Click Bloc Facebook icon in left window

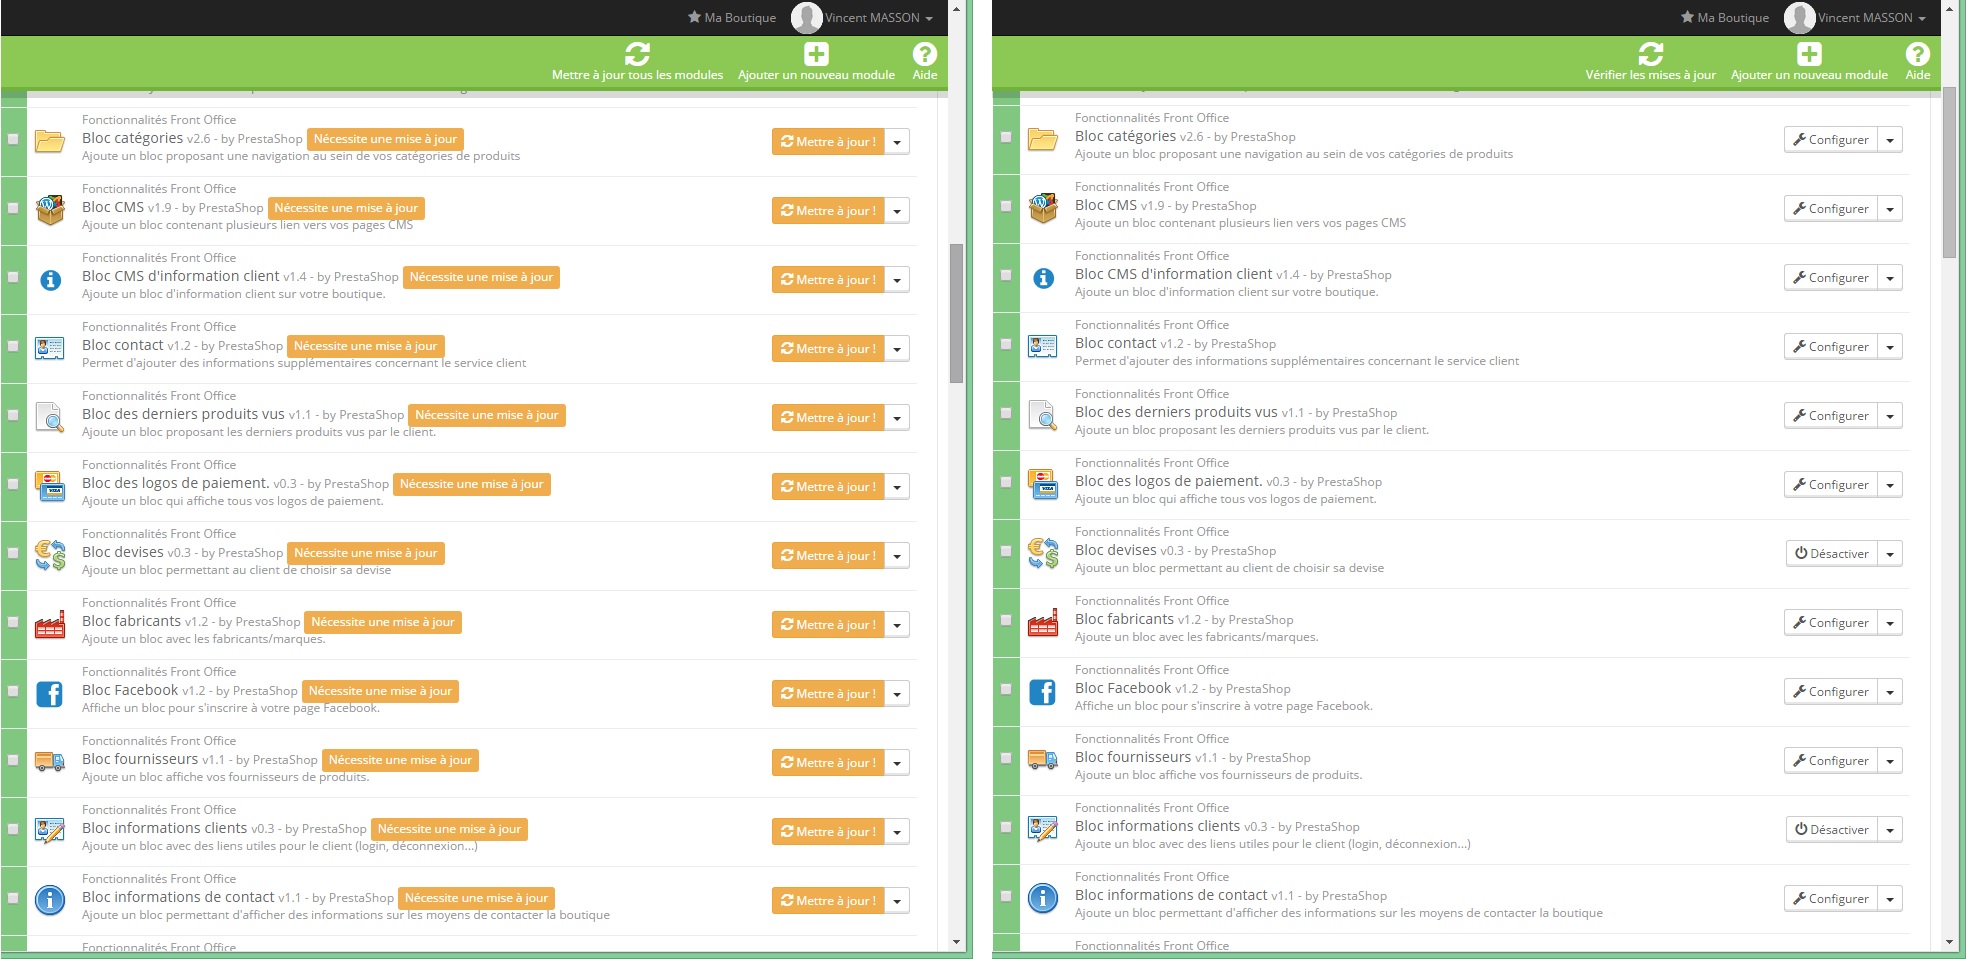tap(50, 693)
